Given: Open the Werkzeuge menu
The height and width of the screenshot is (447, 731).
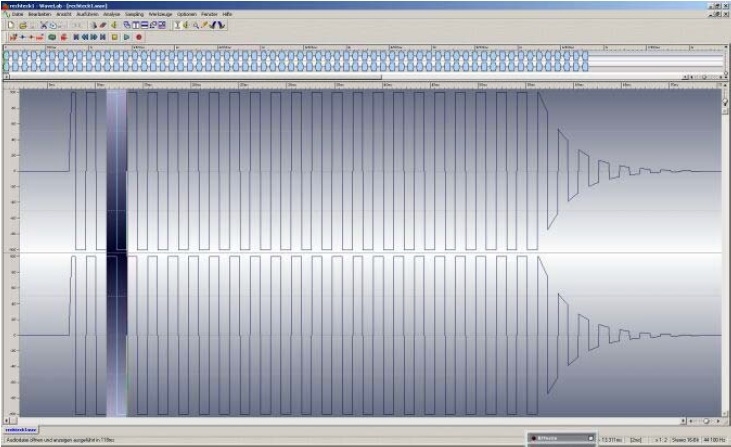Looking at the screenshot, I should tap(160, 14).
